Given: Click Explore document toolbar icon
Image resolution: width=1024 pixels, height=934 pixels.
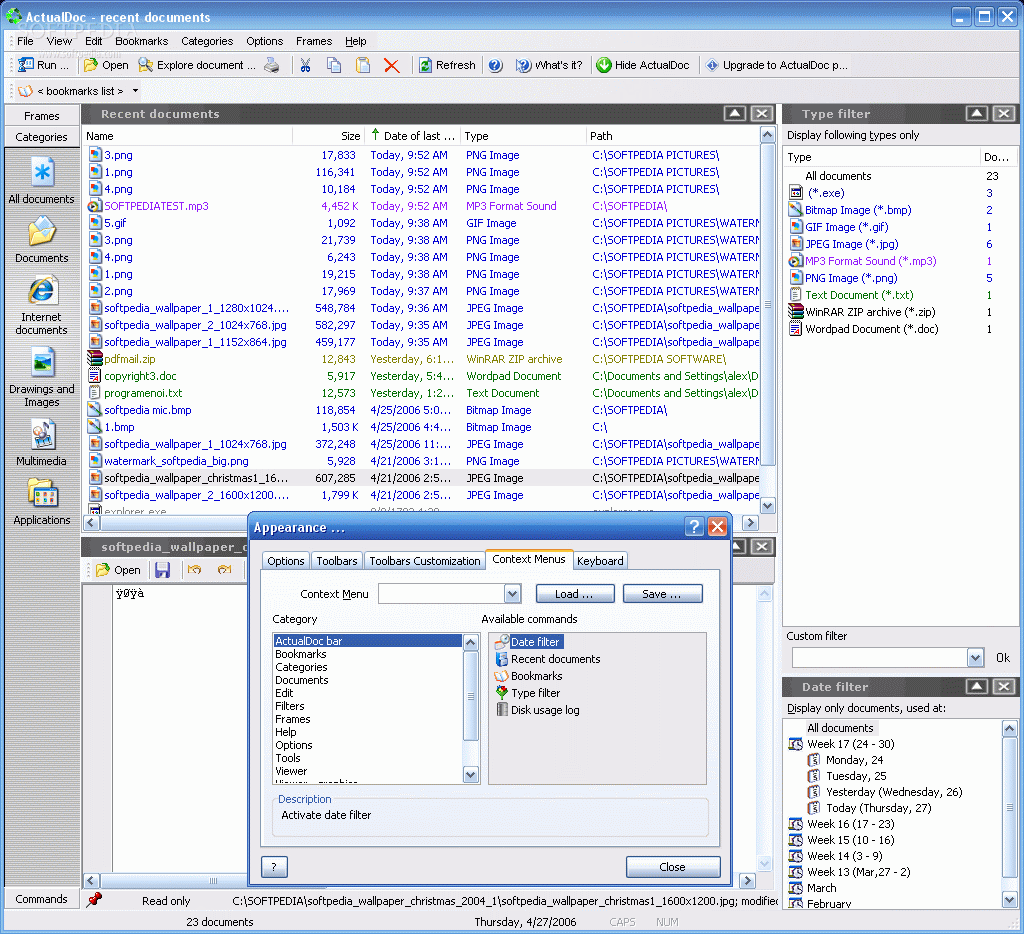Looking at the screenshot, I should coord(145,65).
